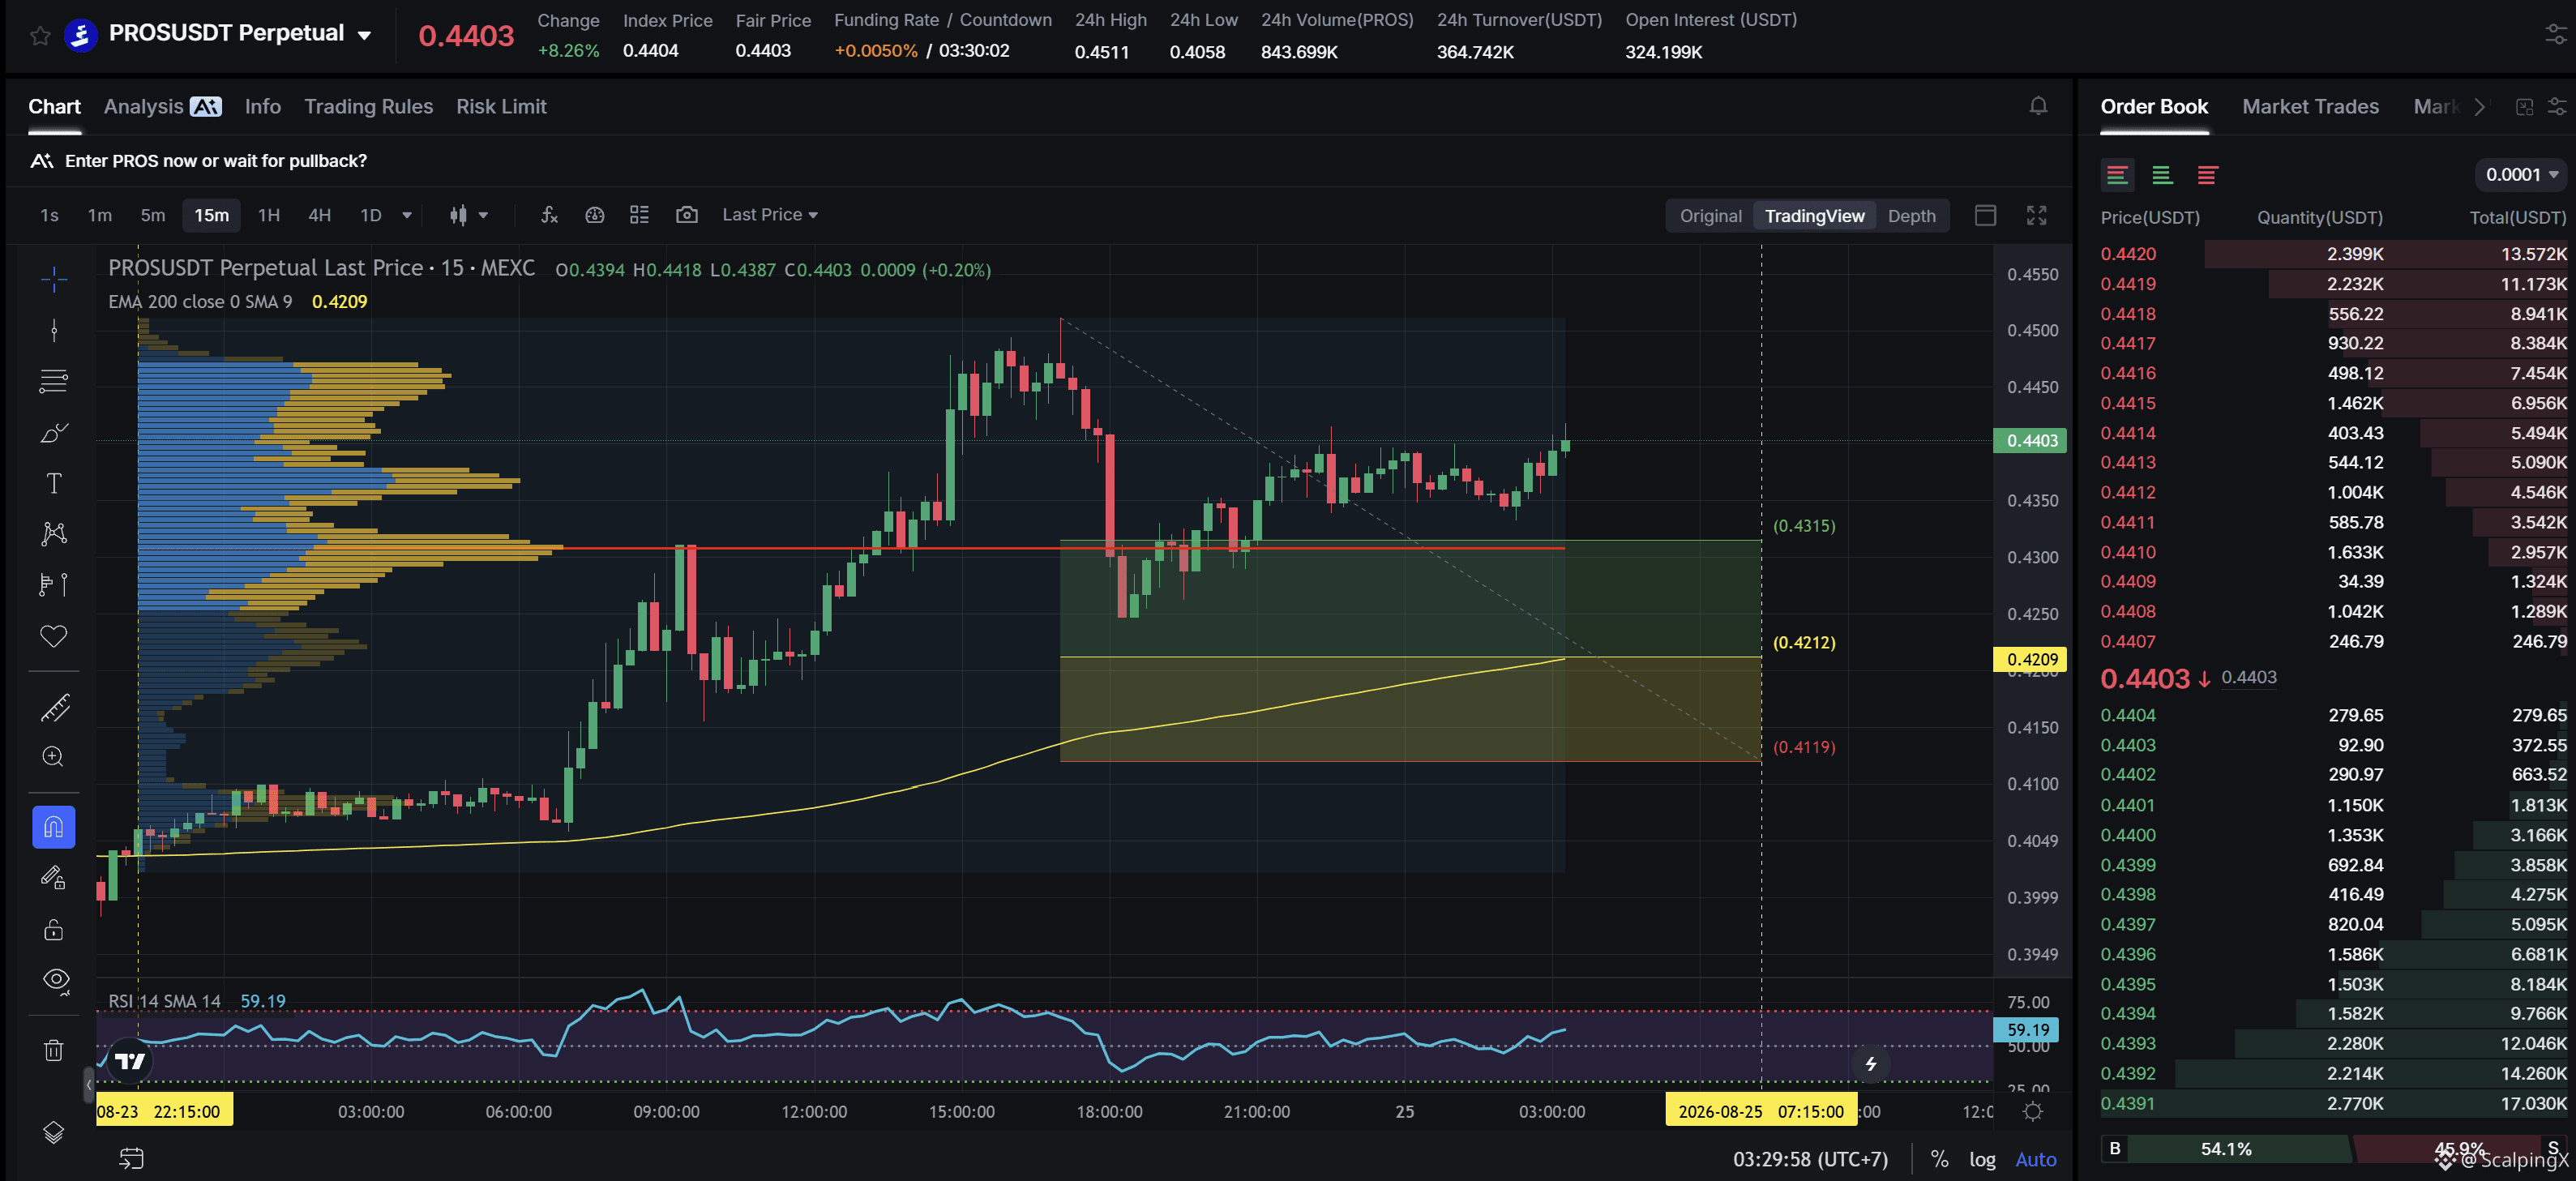Viewport: 2576px width, 1181px height.
Task: Select the 1m timeframe
Action: tap(99, 215)
